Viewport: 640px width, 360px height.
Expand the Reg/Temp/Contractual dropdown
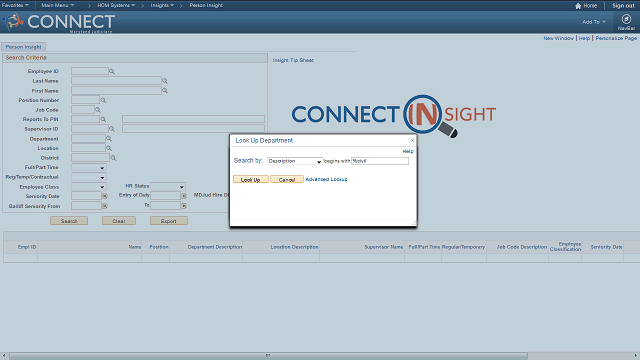click(x=89, y=177)
